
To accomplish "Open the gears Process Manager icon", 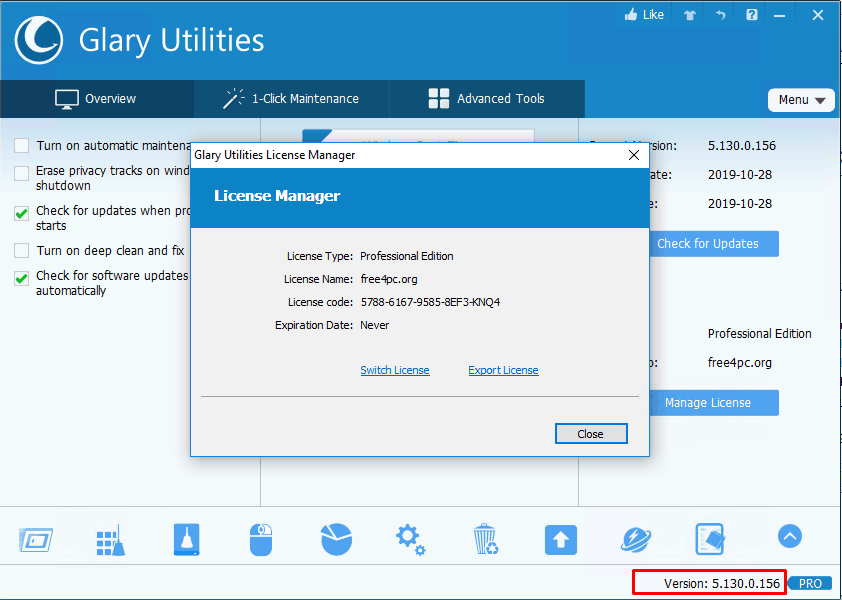I will tap(411, 540).
